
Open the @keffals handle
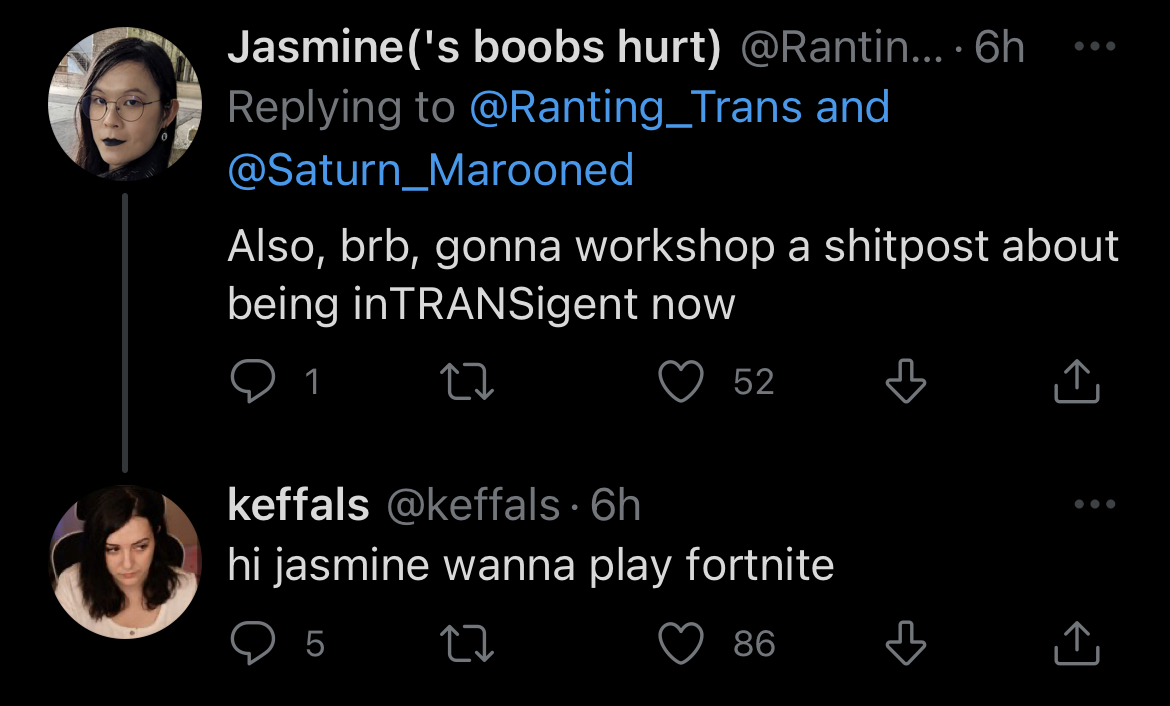pos(473,505)
